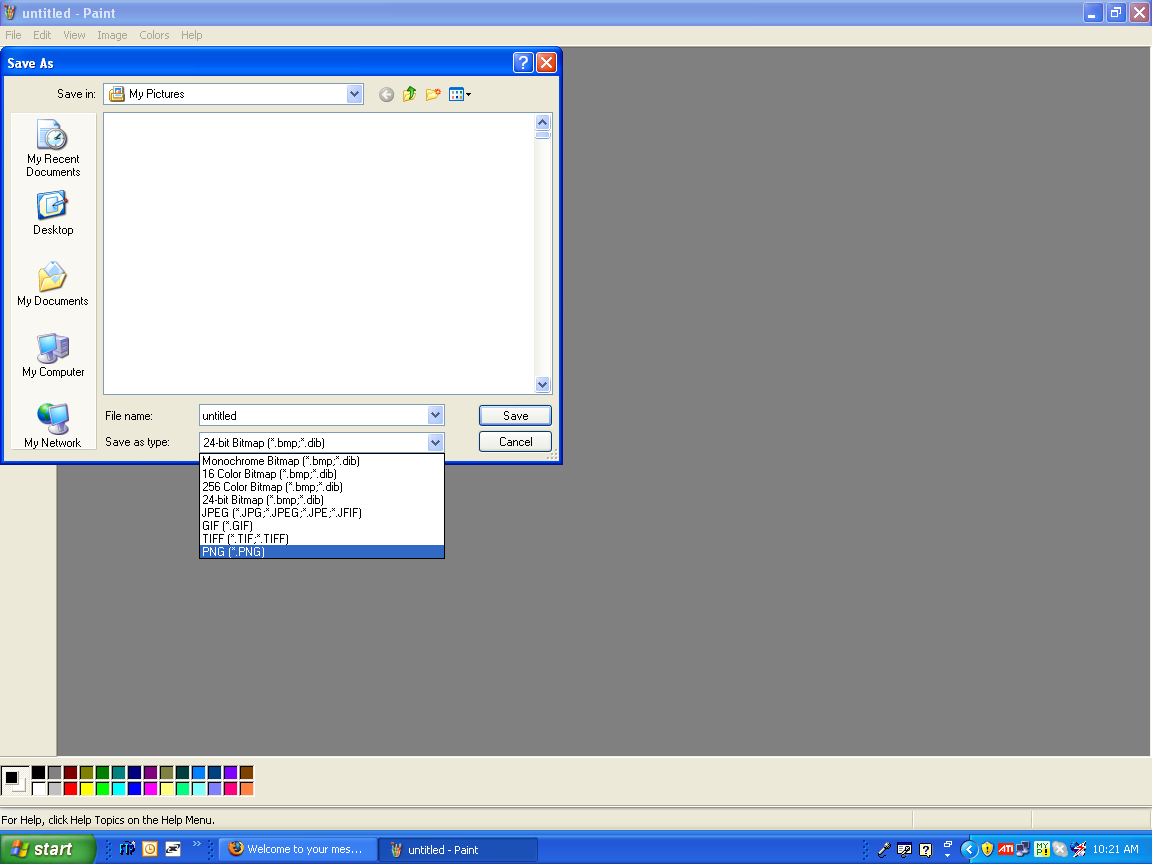Screen dimensions: 1152x864
Task: Pick the brown color swatch
Action: click(246, 772)
